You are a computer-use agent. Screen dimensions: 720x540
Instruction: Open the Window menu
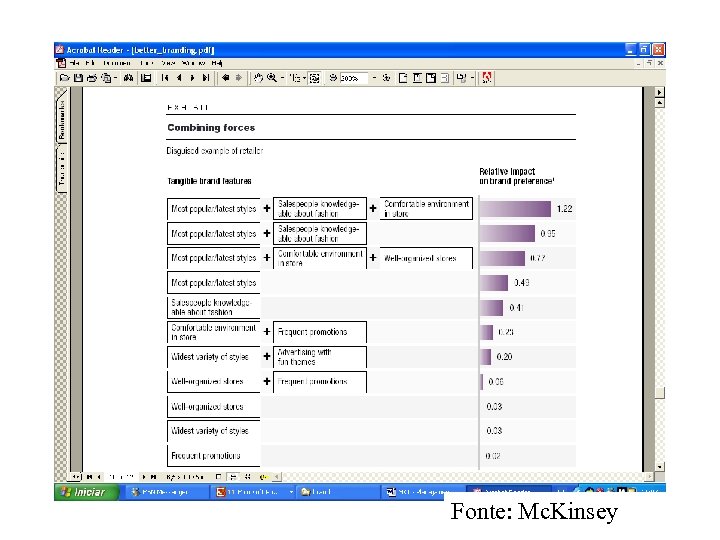[193, 63]
